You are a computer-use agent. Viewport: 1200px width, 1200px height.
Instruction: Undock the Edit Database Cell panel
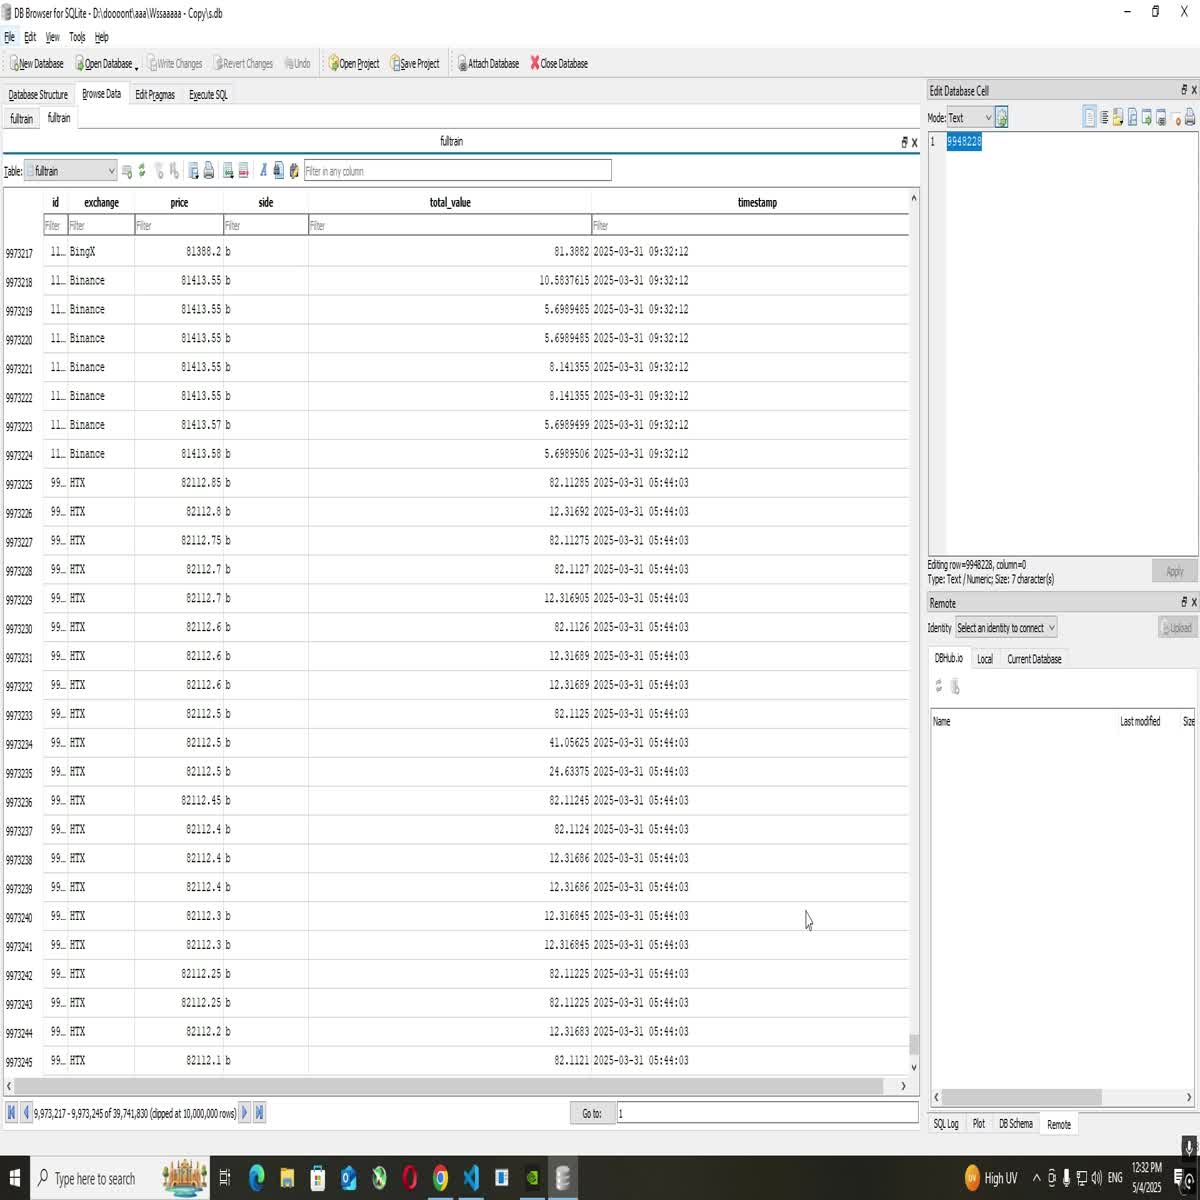(1183, 90)
